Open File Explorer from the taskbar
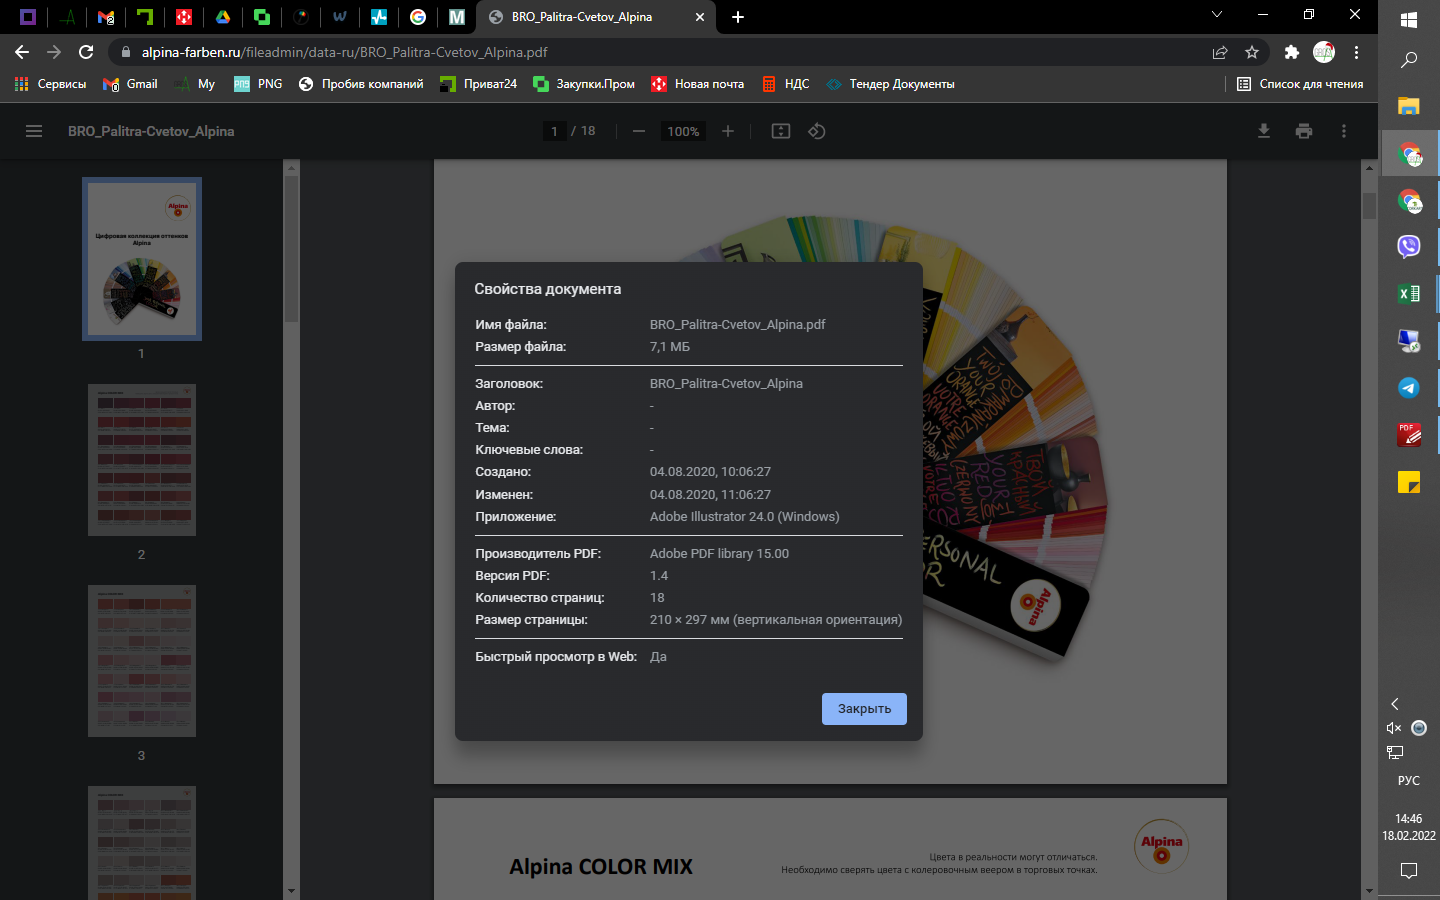The height and width of the screenshot is (900, 1440). [1409, 106]
